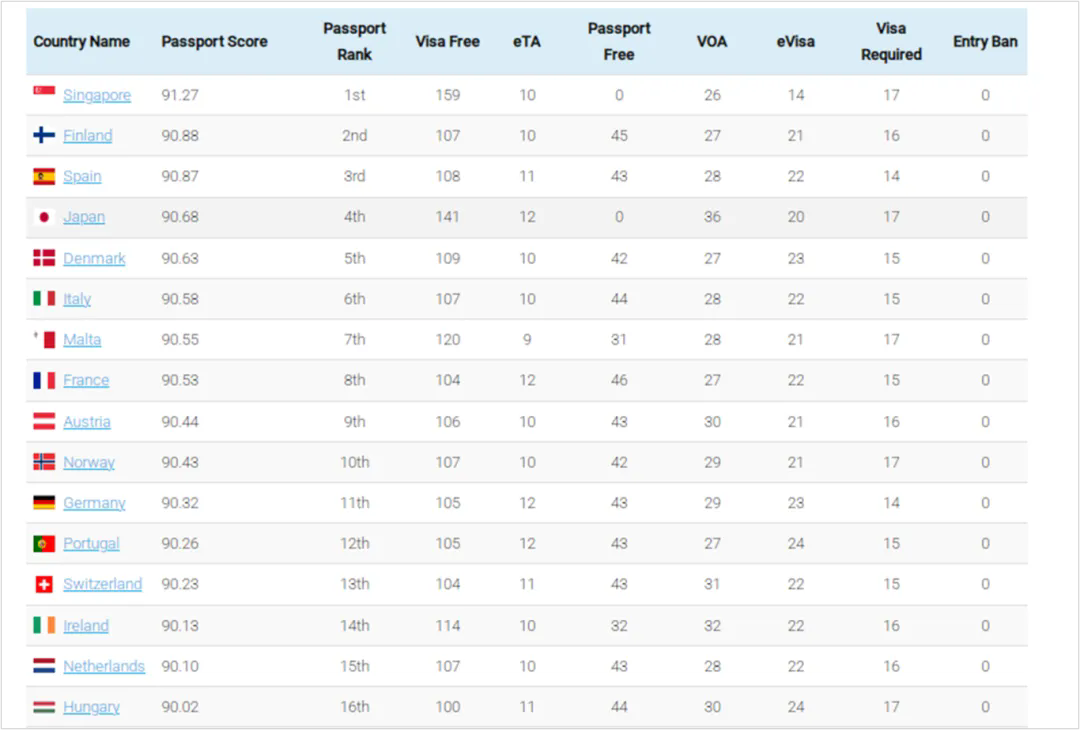Viewport: 1080px width, 730px height.
Task: Select Japan's VOA value 36
Action: (x=712, y=217)
